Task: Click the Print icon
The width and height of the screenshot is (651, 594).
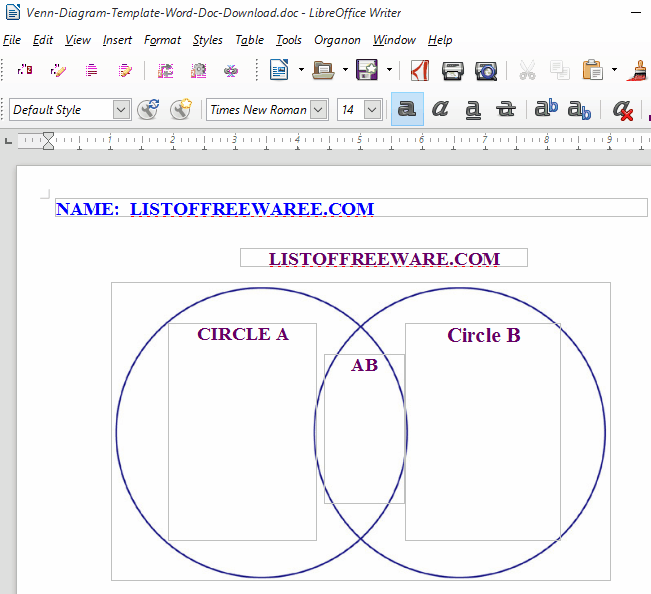Action: [x=453, y=70]
